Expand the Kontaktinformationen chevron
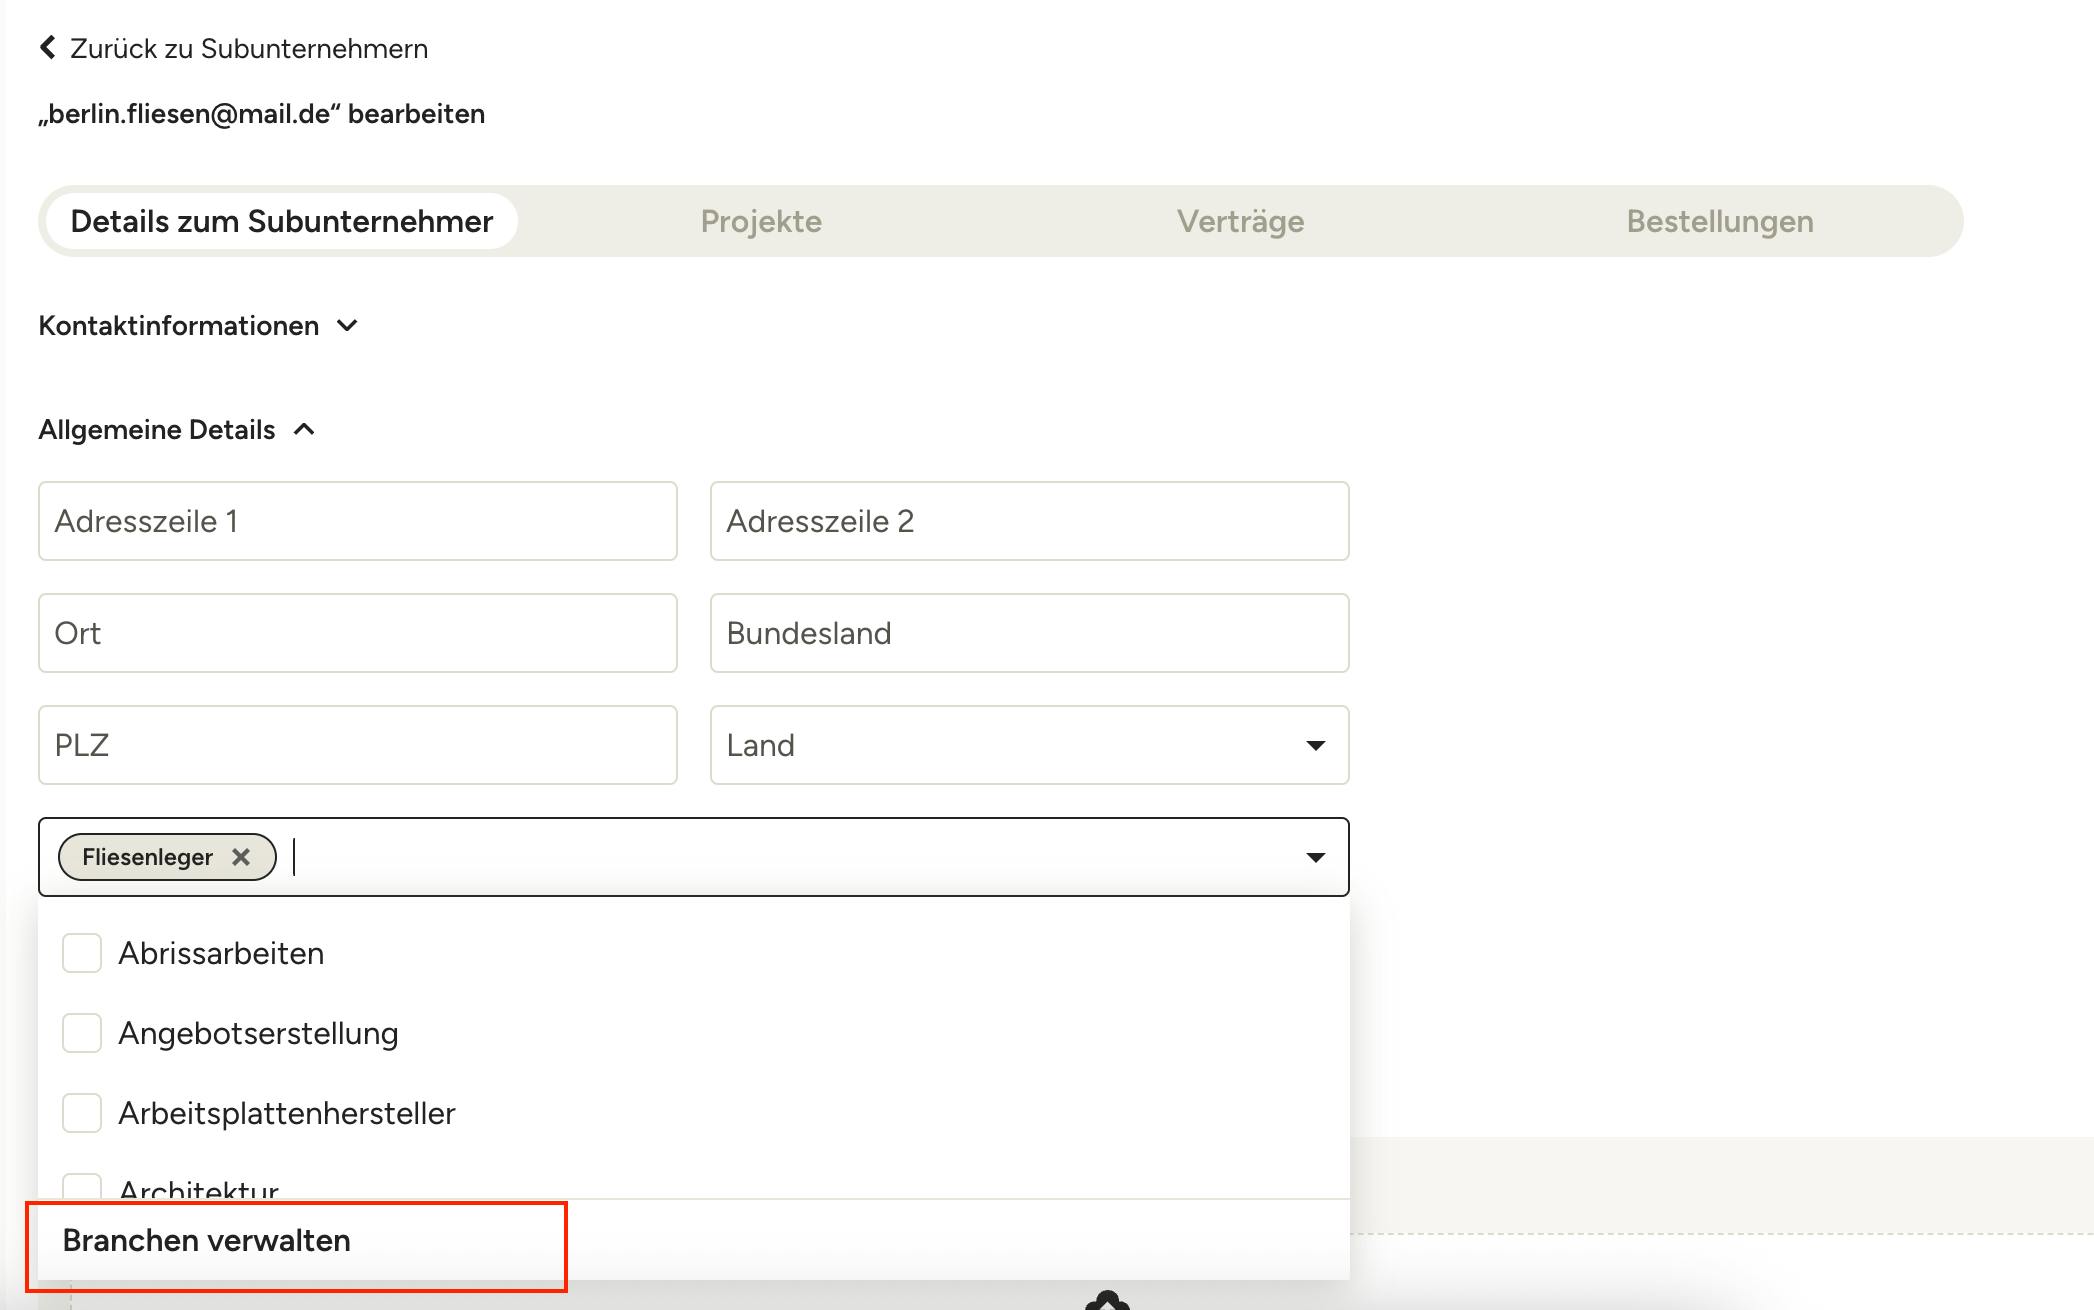 (x=347, y=325)
